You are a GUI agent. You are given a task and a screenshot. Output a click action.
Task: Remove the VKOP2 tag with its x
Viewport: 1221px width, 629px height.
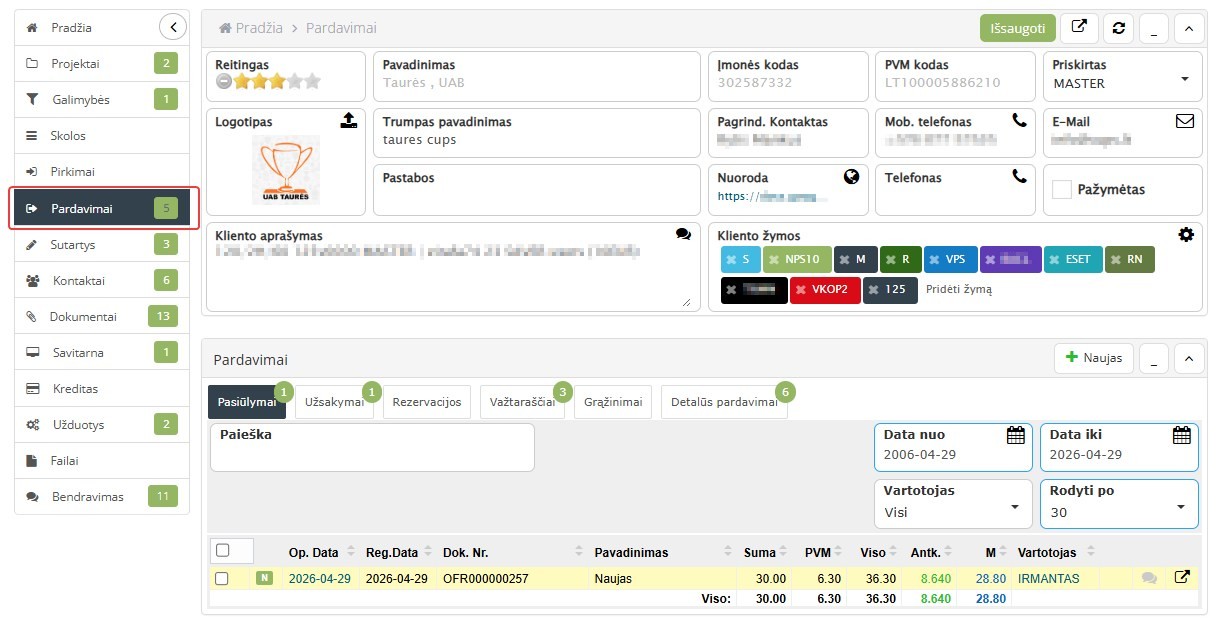801,290
